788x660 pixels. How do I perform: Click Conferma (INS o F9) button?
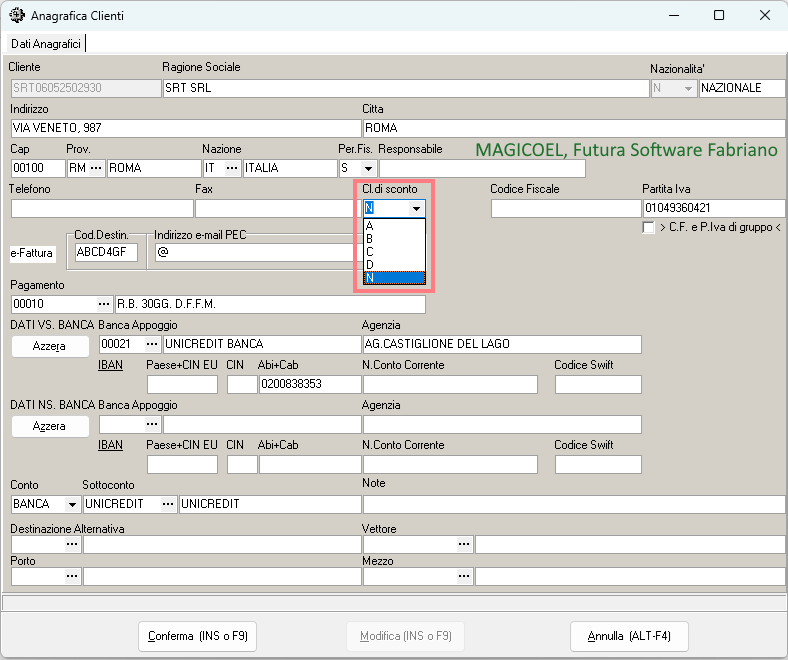click(198, 636)
